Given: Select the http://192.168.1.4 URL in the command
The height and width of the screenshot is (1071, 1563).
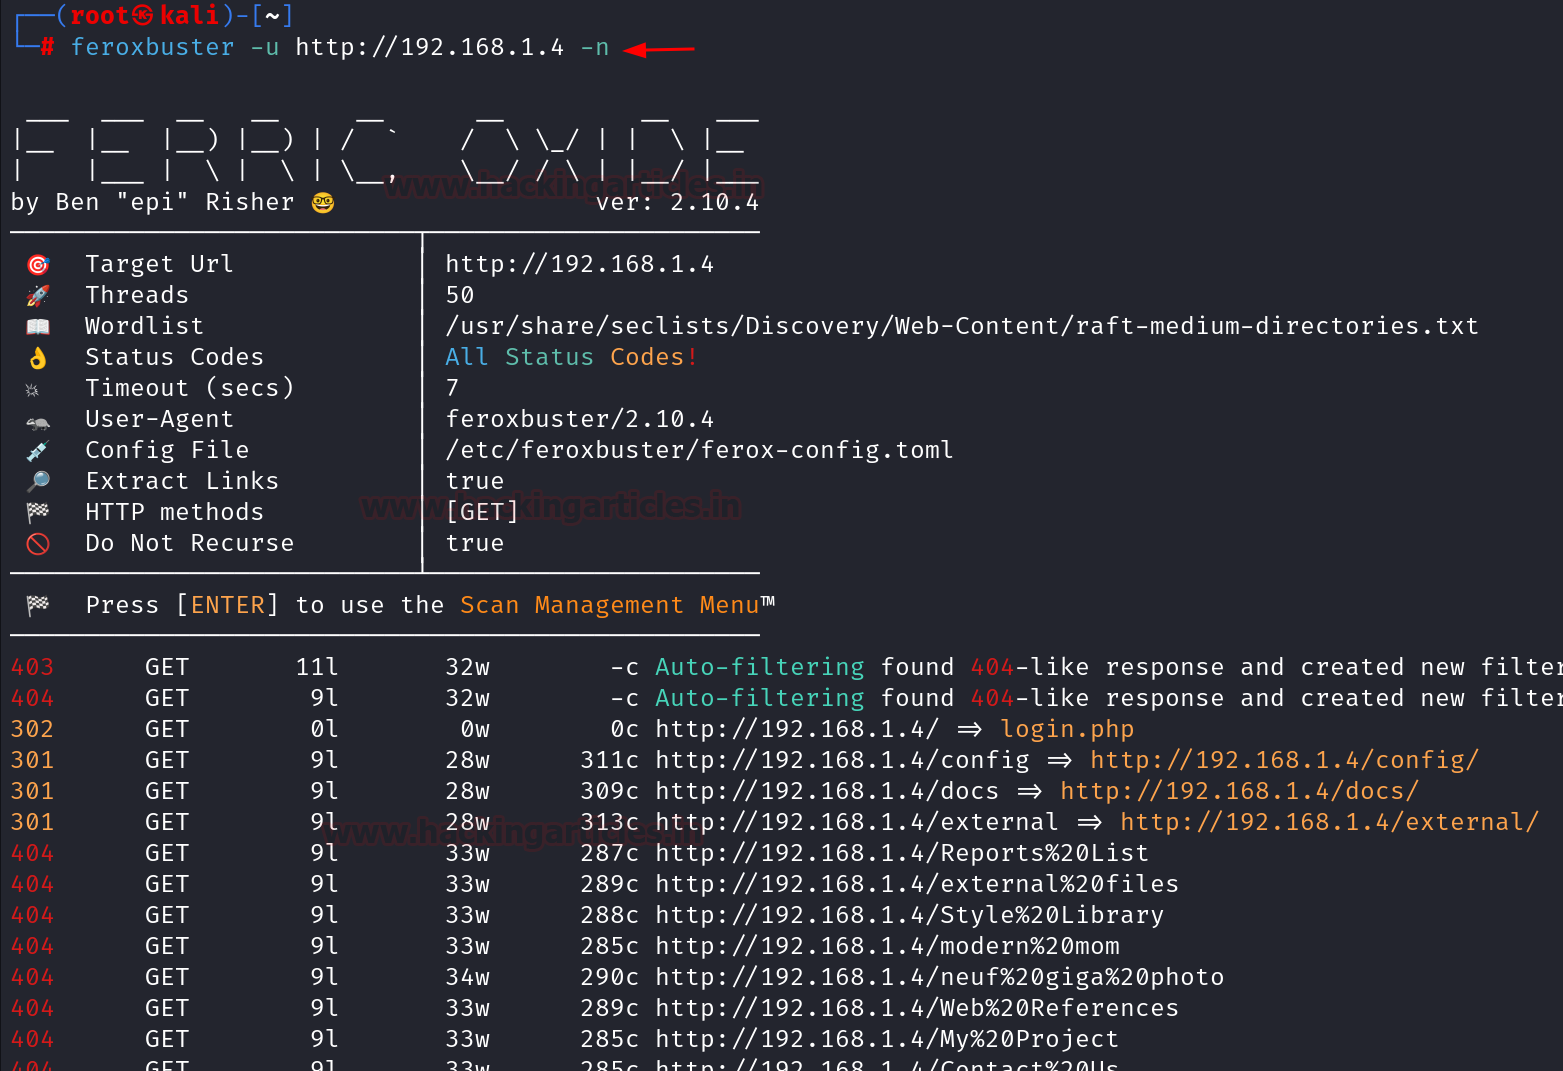Looking at the screenshot, I should coord(430,47).
